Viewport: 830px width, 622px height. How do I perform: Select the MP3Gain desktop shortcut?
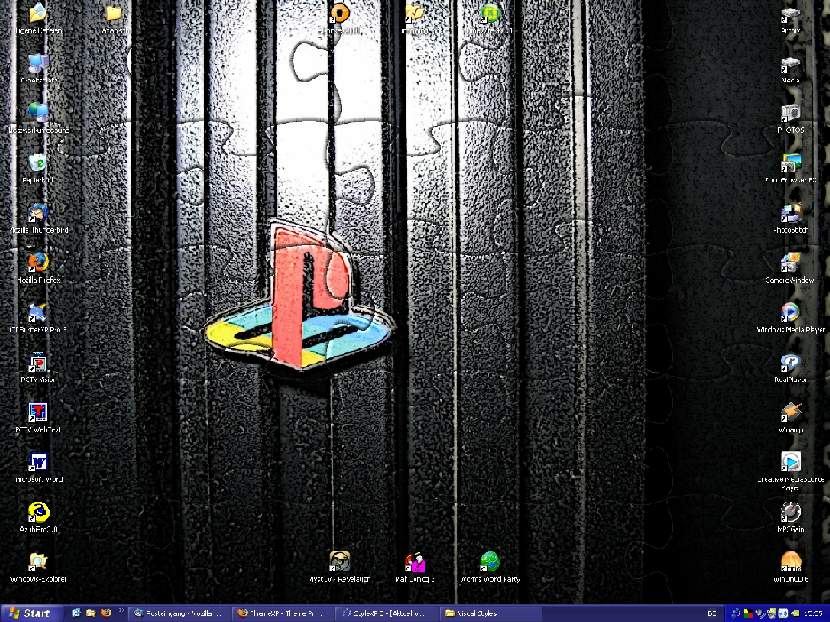(791, 518)
